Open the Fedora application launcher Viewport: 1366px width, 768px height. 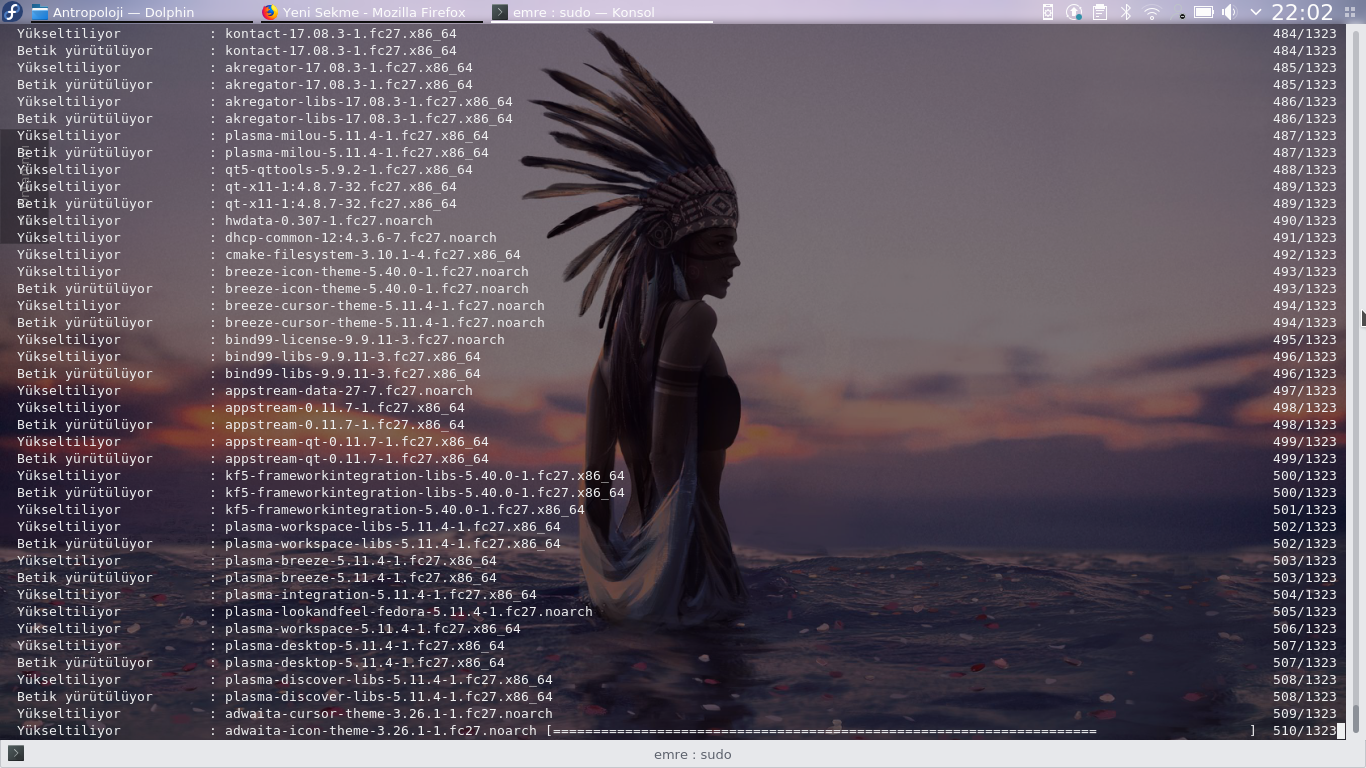click(13, 12)
